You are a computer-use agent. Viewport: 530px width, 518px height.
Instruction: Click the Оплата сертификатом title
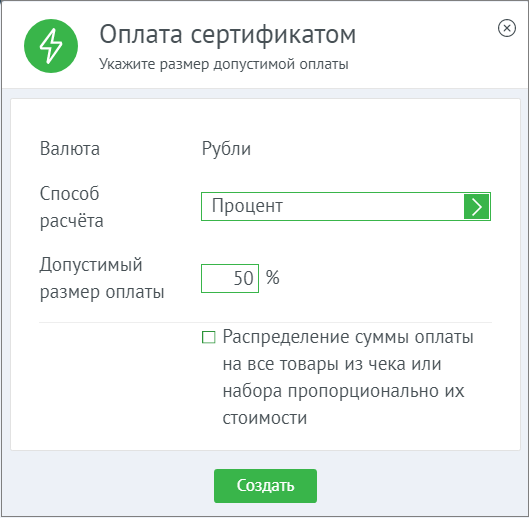click(x=227, y=34)
